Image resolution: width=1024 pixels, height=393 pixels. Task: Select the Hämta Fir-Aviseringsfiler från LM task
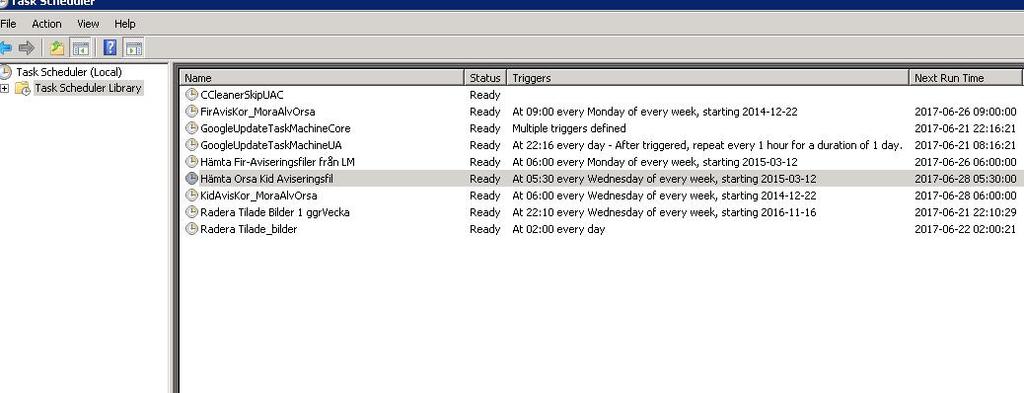pos(277,161)
